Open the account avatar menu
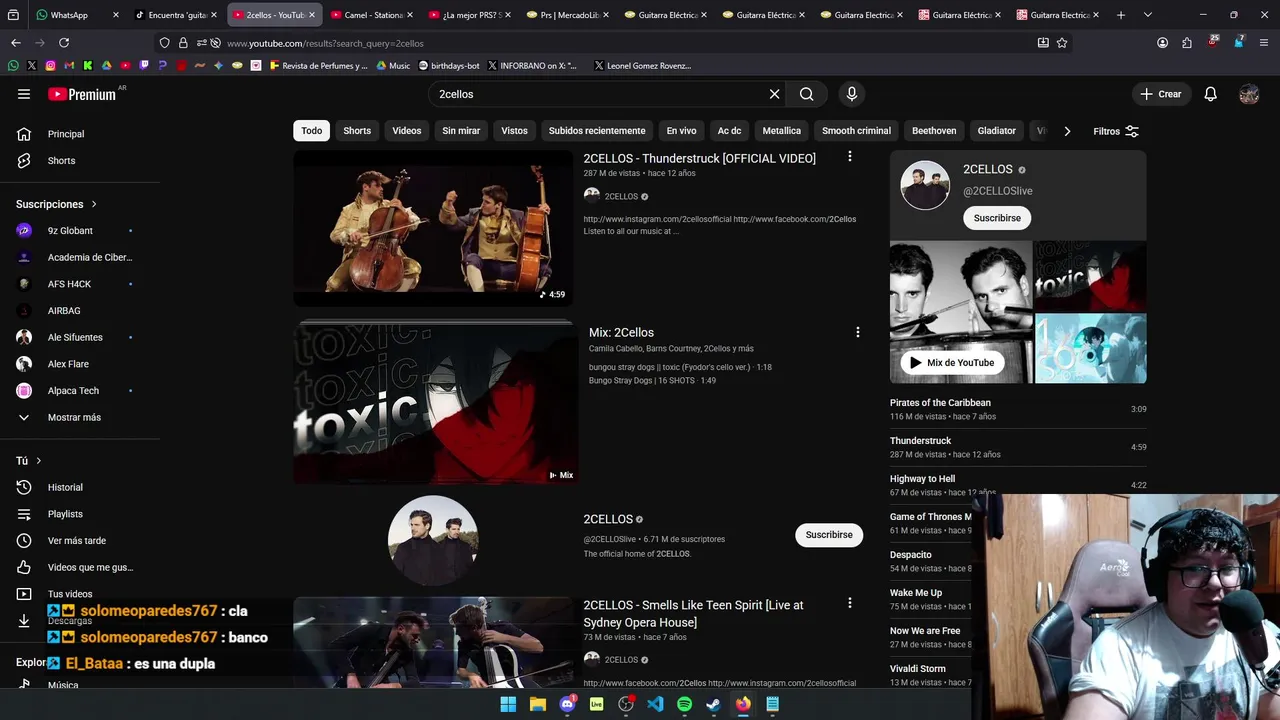This screenshot has height=720, width=1280. 1249,94
